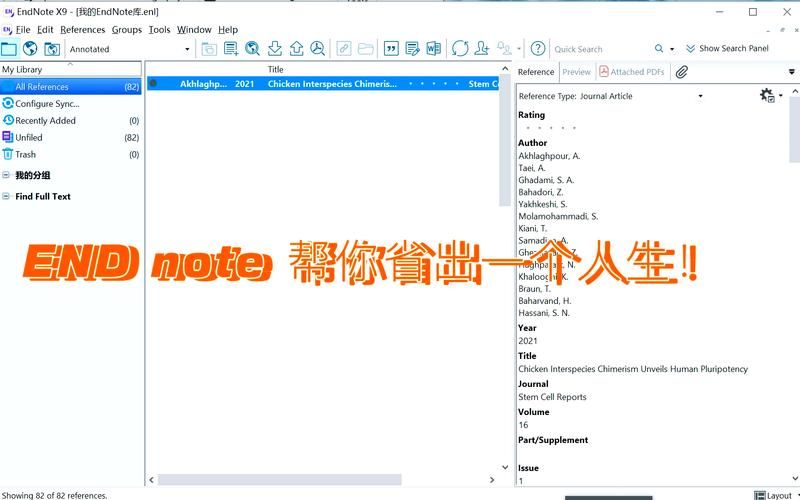Click Show Search Panel button
This screenshot has height=500, width=800.
[x=727, y=48]
